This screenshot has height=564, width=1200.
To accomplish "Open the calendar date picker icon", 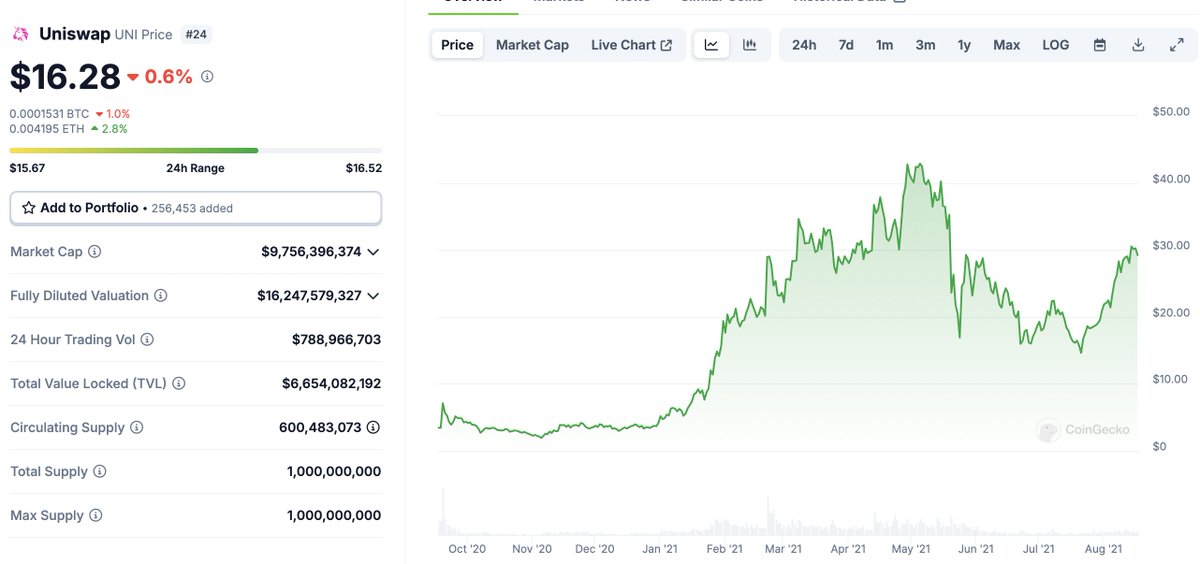I will pos(1100,45).
